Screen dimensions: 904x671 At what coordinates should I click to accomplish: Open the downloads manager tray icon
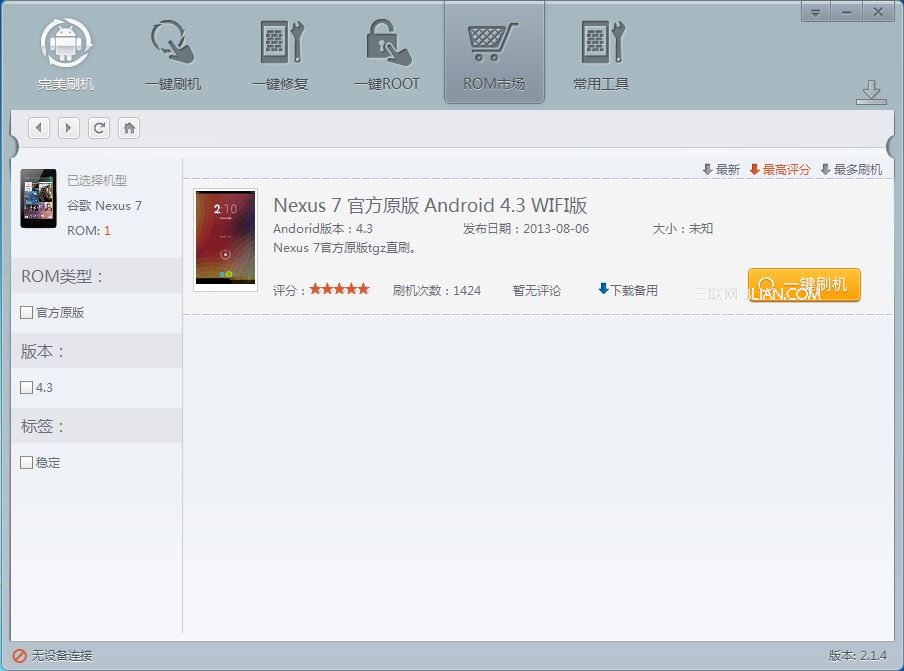tap(871, 93)
